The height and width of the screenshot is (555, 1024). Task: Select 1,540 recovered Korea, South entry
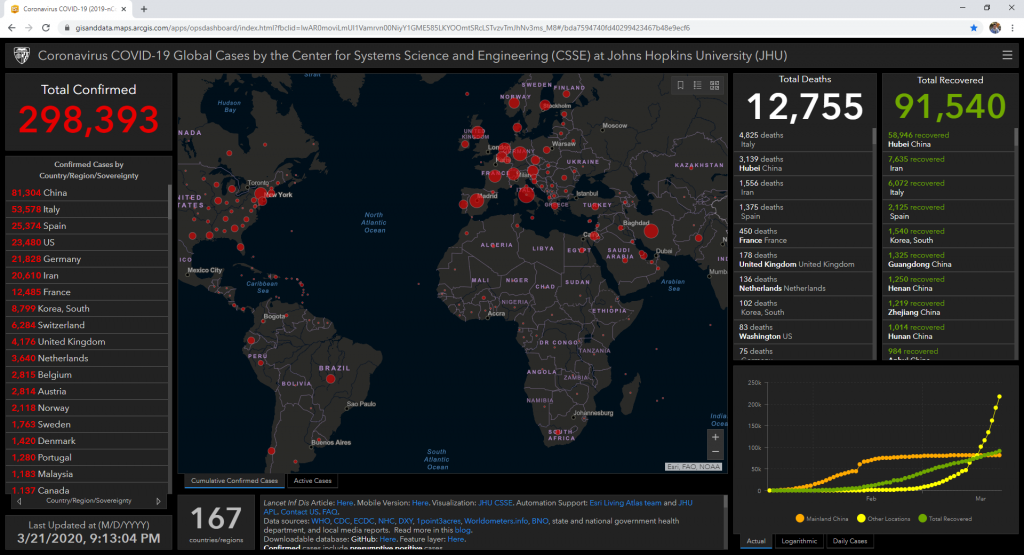[948, 236]
